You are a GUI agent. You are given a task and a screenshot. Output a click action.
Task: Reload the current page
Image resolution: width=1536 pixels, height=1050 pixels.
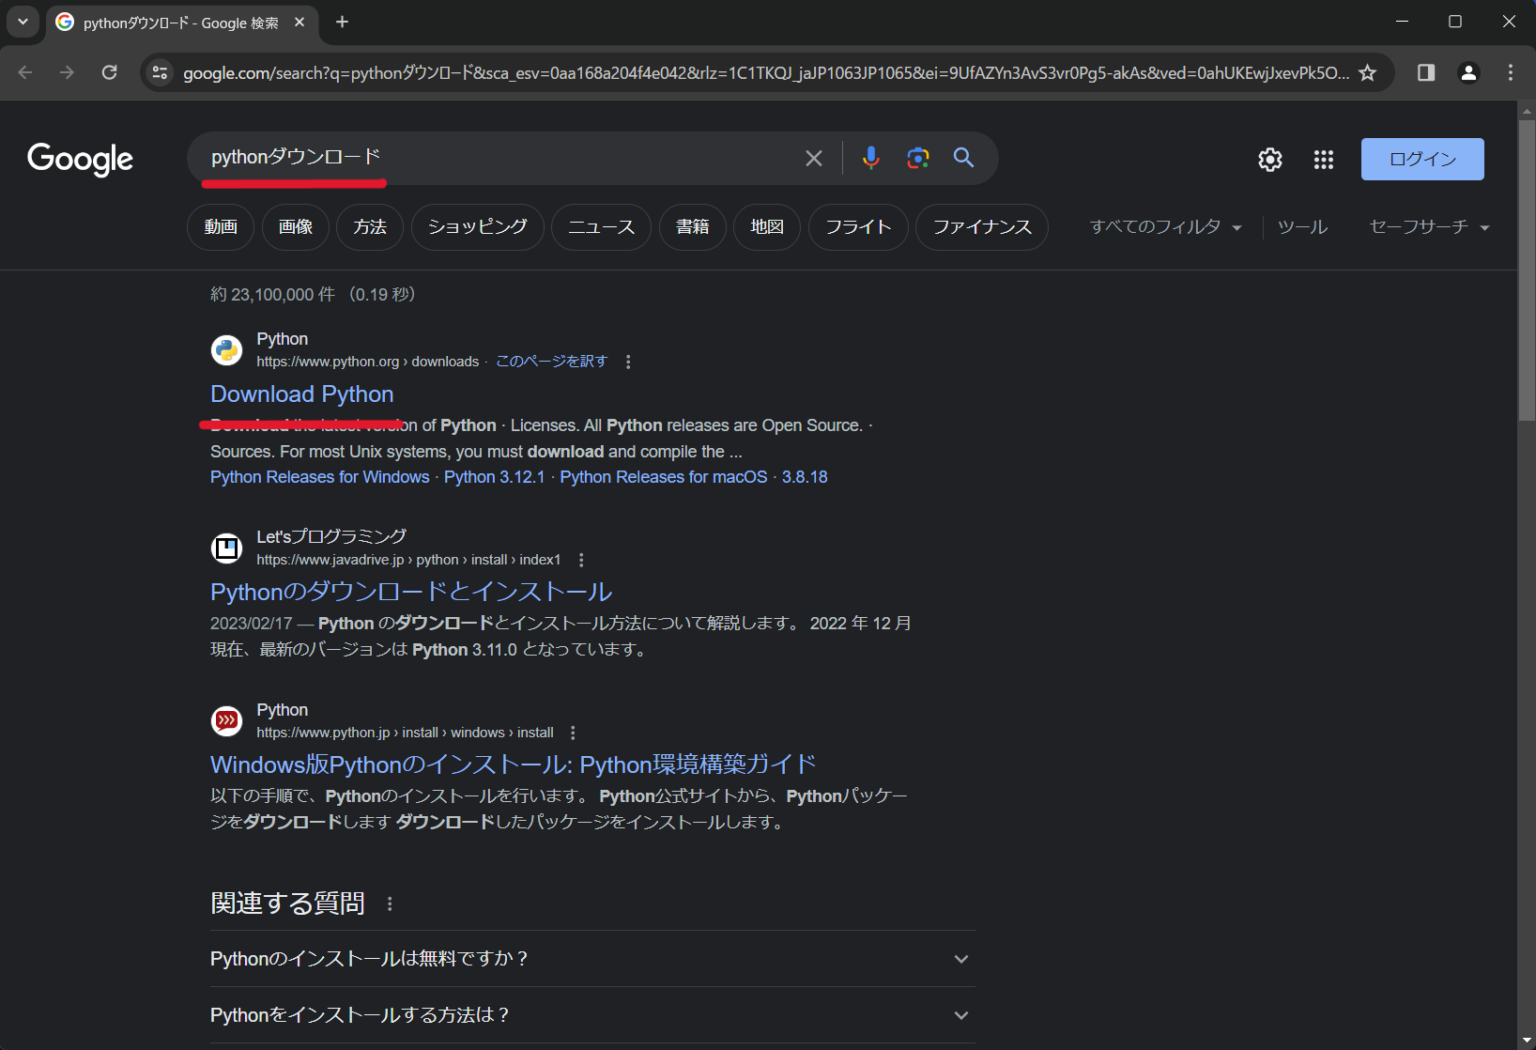pyautogui.click(x=109, y=72)
